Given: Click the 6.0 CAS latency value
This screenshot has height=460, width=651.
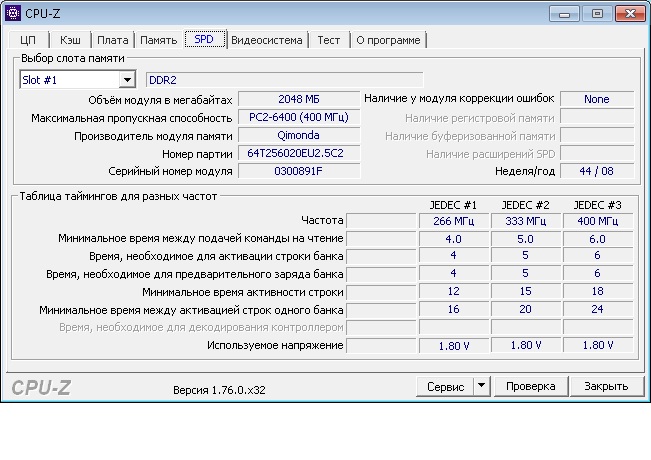Looking at the screenshot, I should [597, 239].
